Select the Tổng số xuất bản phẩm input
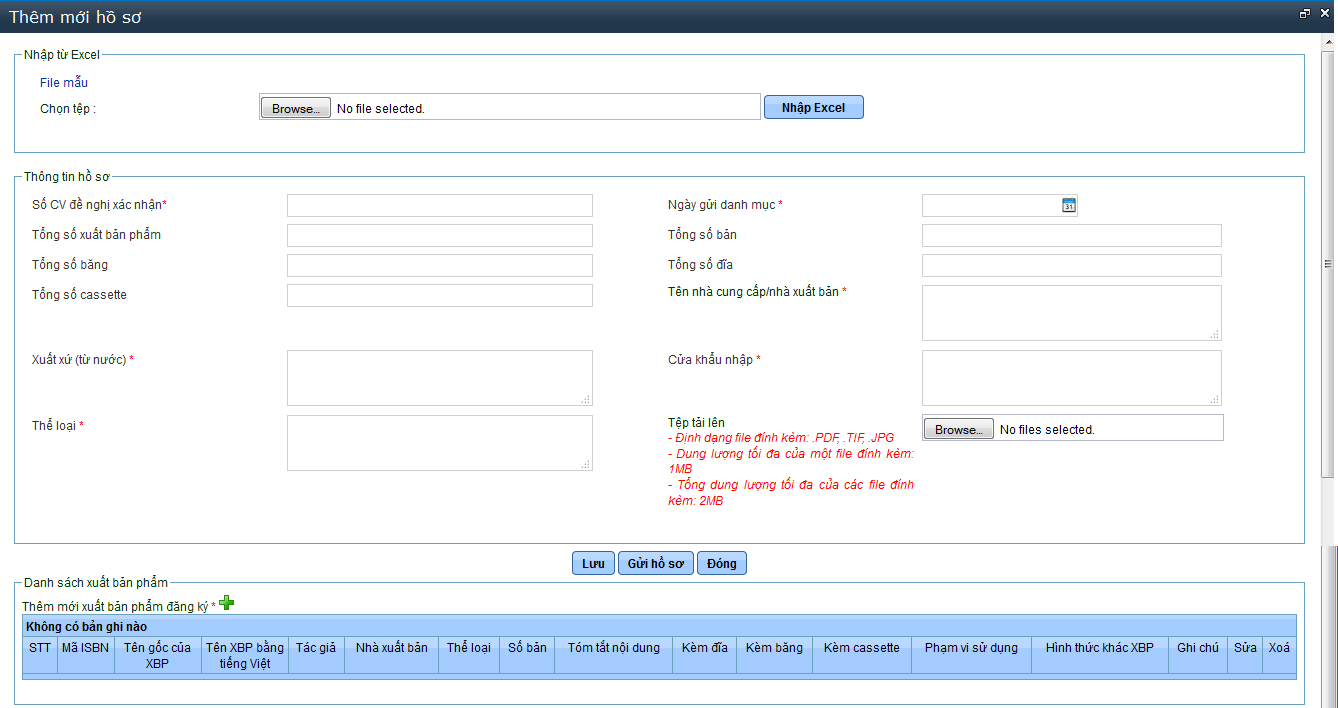The image size is (1338, 708). 439,236
